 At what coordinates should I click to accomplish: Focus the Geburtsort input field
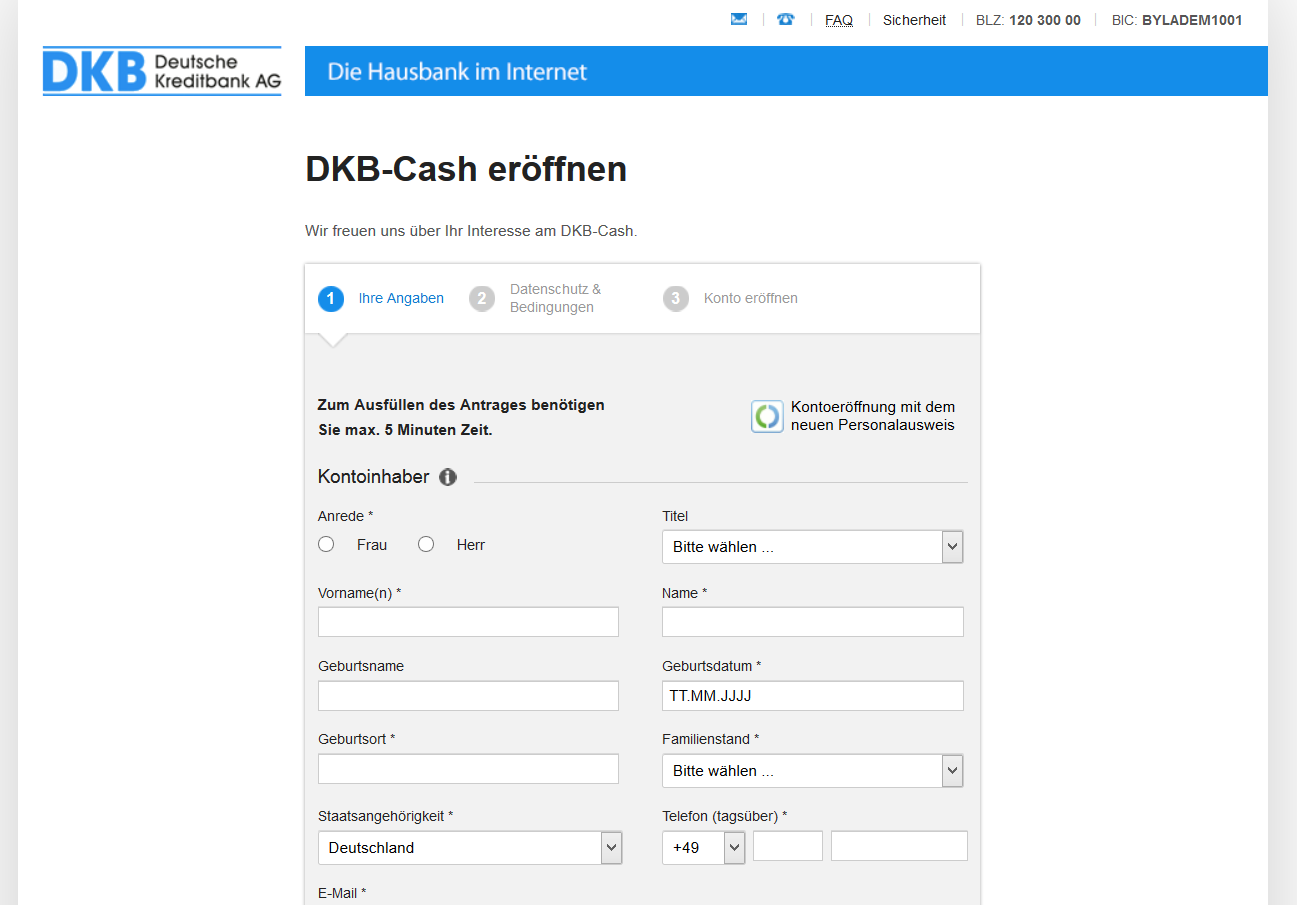point(468,769)
